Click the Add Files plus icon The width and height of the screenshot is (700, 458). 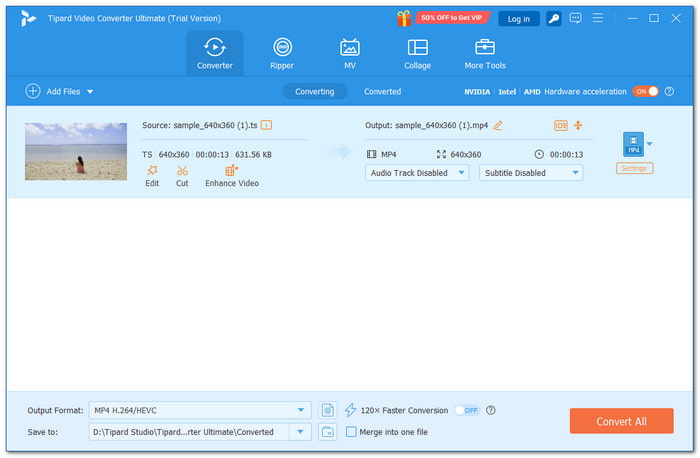tap(33, 91)
